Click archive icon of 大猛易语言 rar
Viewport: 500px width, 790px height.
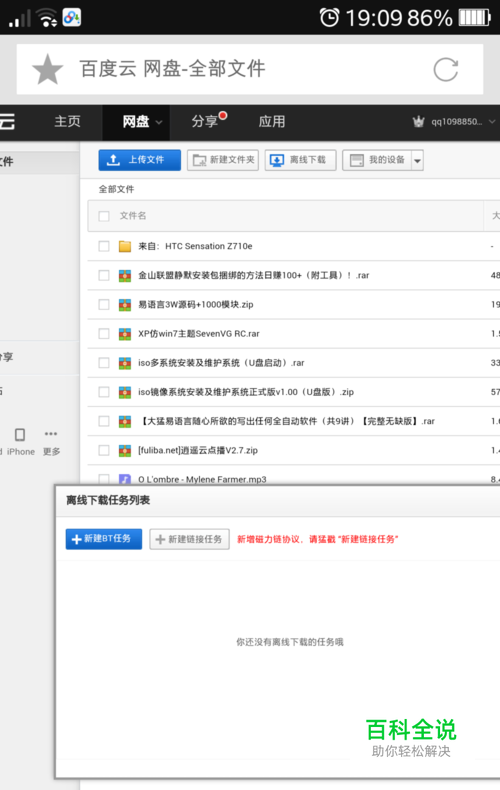click(x=125, y=422)
